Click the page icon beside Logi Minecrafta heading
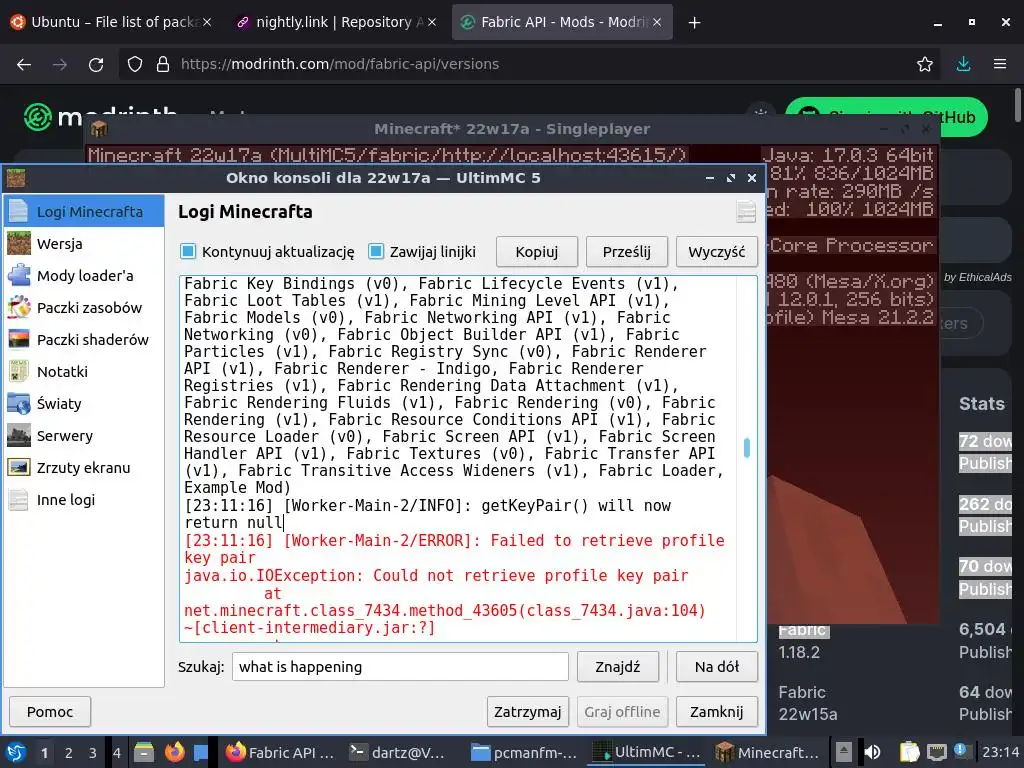This screenshot has height=768, width=1024. click(746, 212)
